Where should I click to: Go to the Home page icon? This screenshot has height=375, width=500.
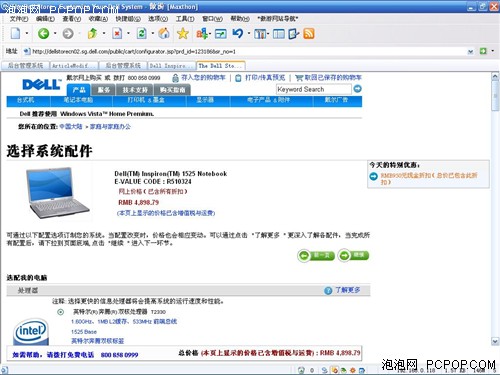click(164, 33)
